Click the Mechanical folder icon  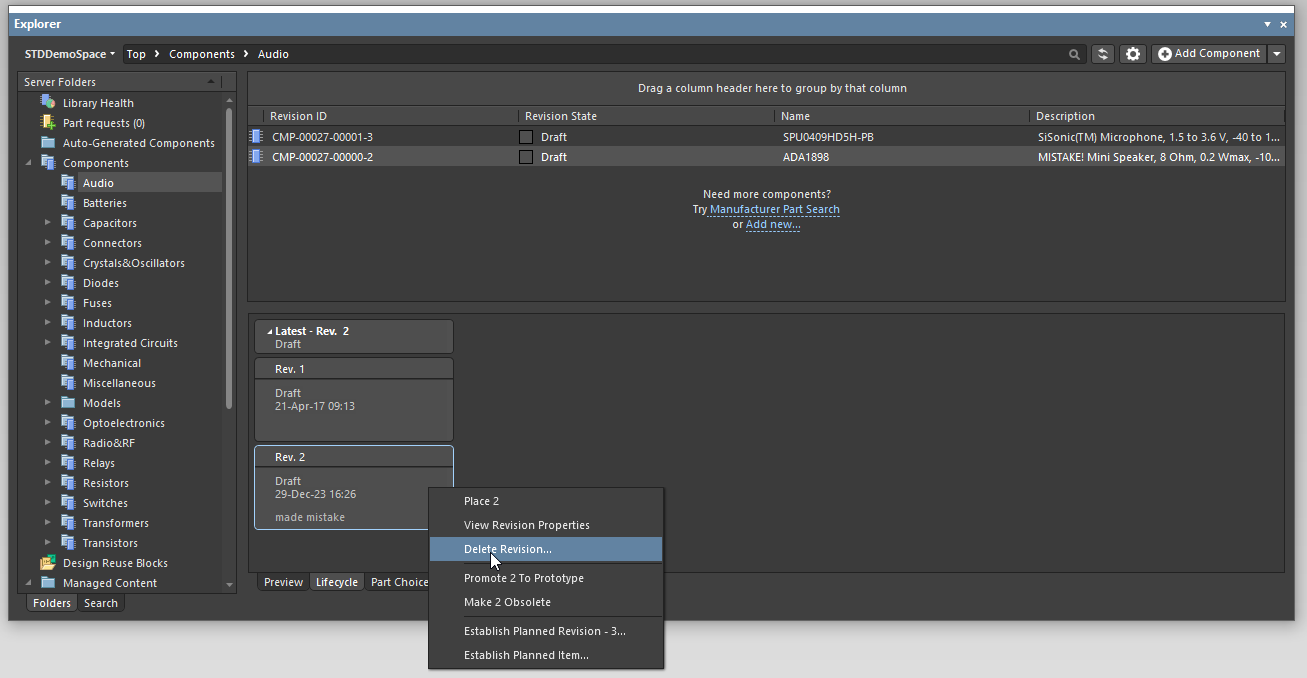pos(68,362)
